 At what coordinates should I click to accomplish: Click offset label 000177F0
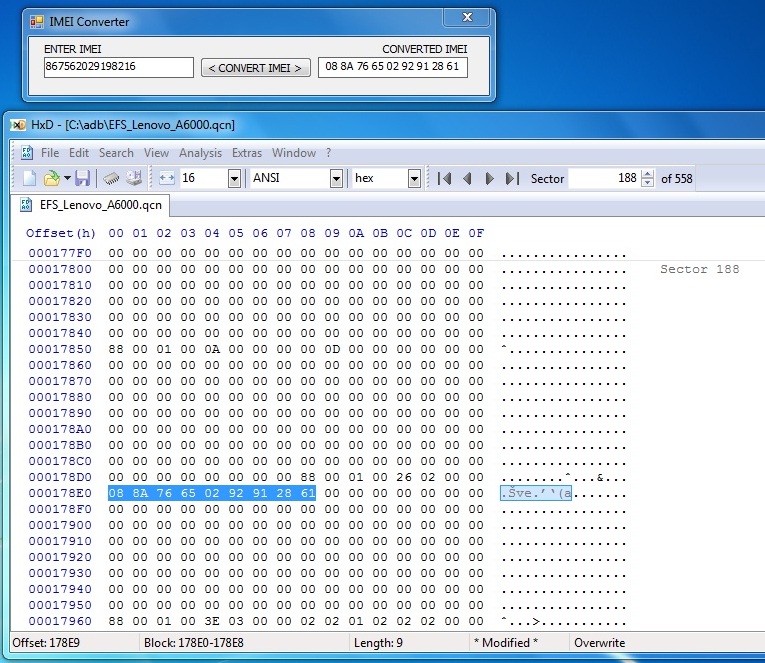pos(60,253)
